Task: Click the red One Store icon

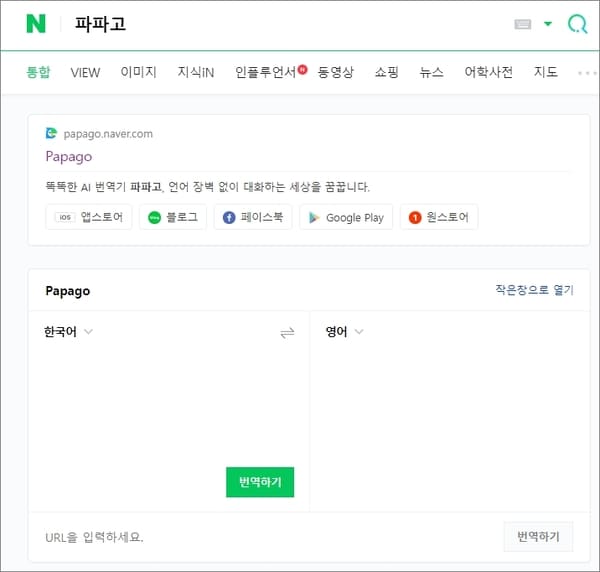Action: tap(415, 218)
